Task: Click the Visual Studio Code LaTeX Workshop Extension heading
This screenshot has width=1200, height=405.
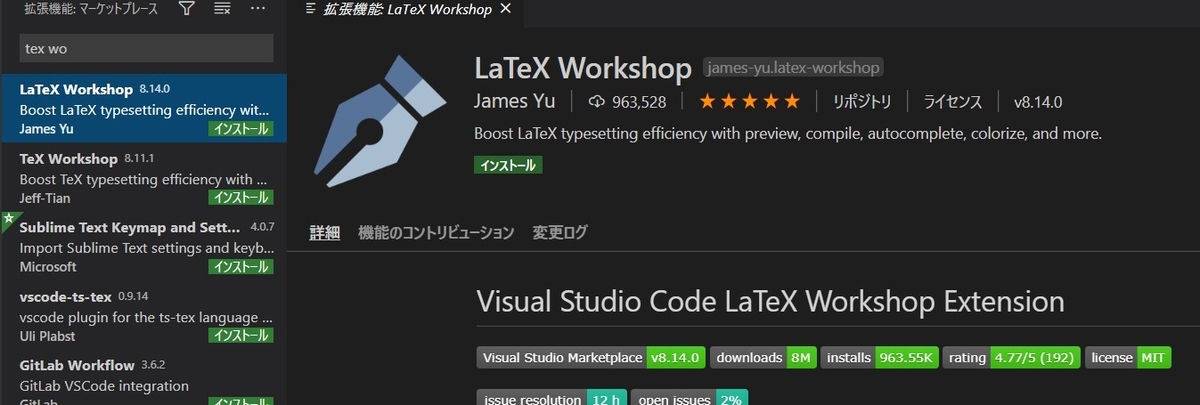Action: (770, 301)
